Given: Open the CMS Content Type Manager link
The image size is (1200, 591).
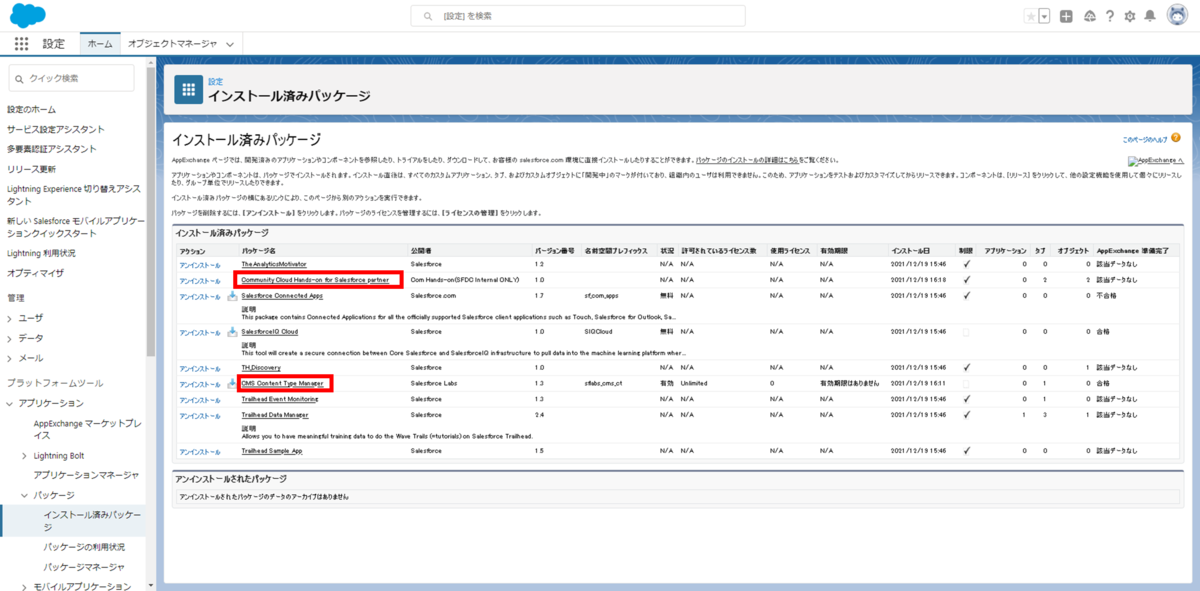Looking at the screenshot, I should [x=282, y=383].
